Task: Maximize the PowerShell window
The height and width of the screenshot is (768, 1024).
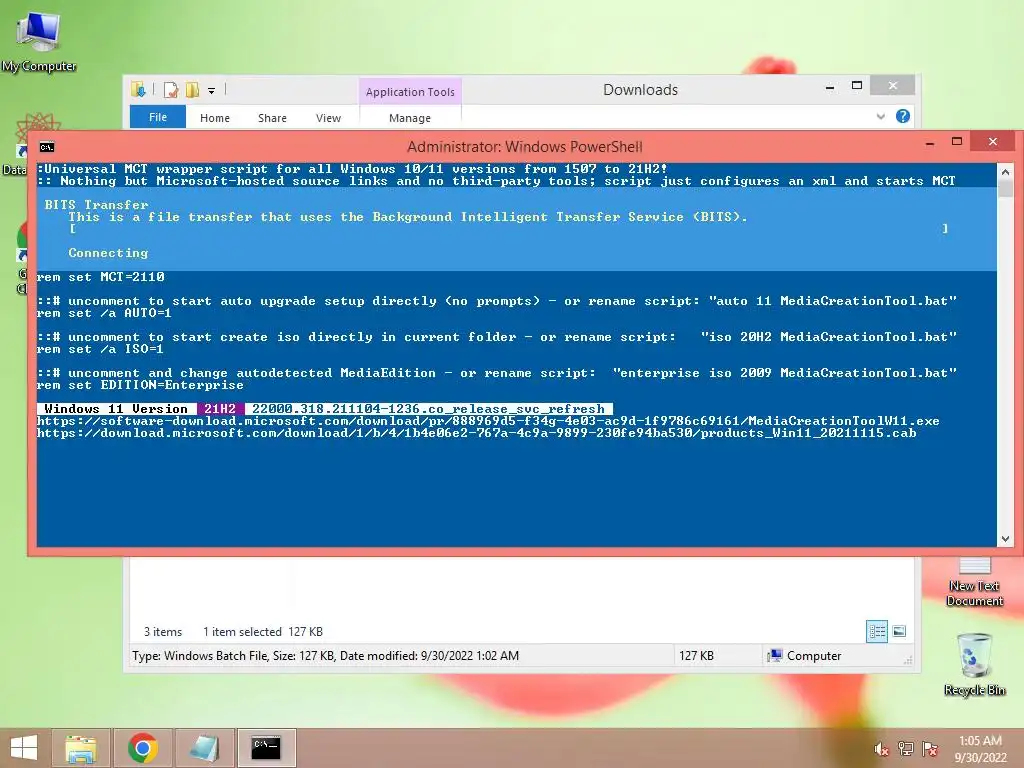Action: [x=957, y=141]
